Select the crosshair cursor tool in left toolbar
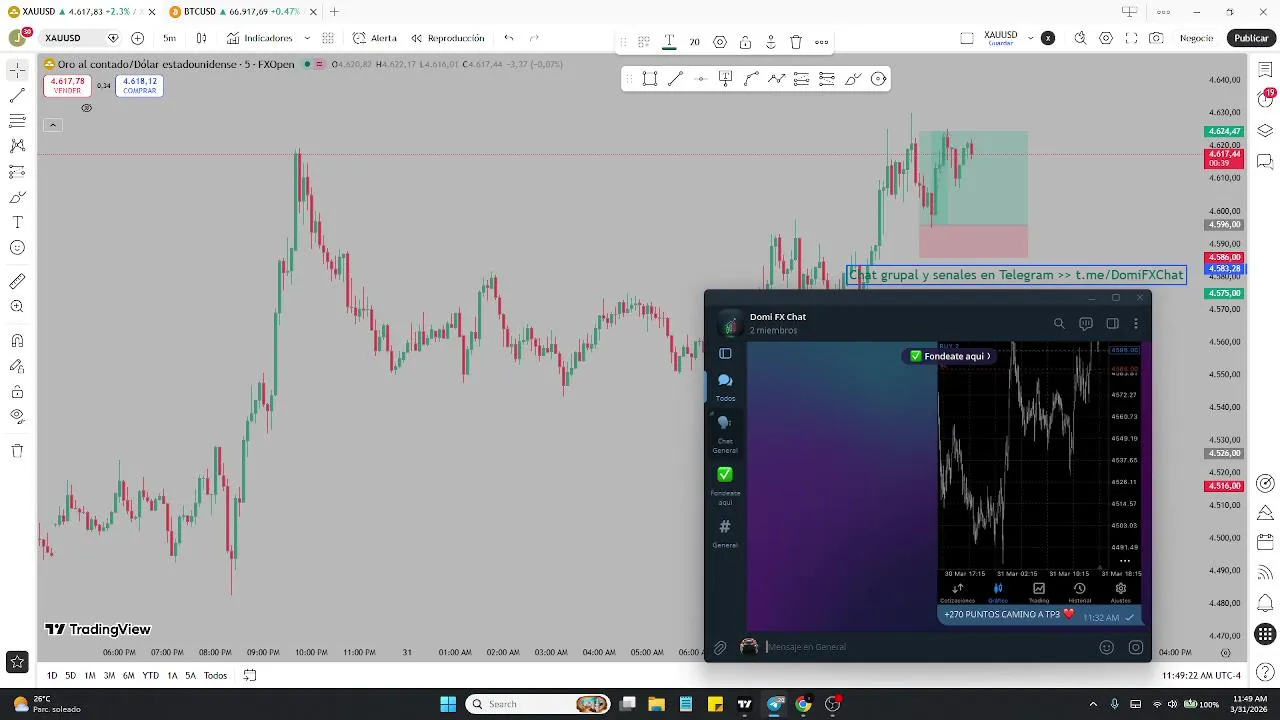1280x720 pixels. 17,70
